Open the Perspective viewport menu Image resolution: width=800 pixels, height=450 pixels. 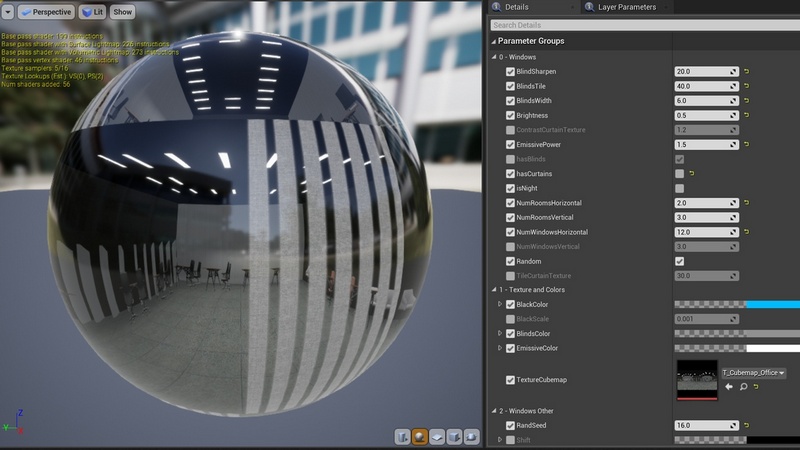46,12
